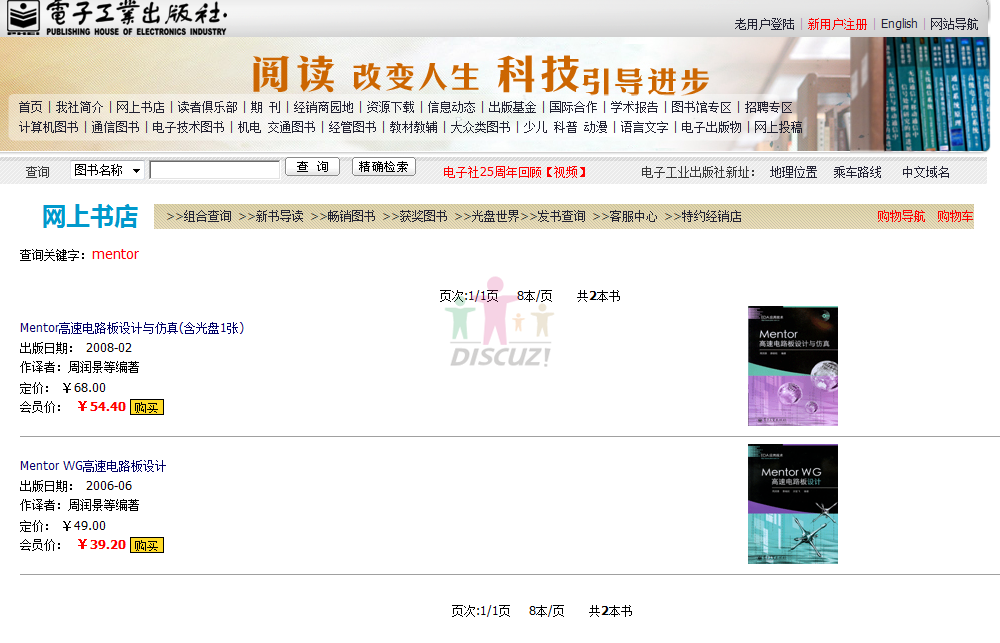Viewport: 1000px width, 643px height.
Task: Browse 教材教辅 category
Action: (413, 127)
